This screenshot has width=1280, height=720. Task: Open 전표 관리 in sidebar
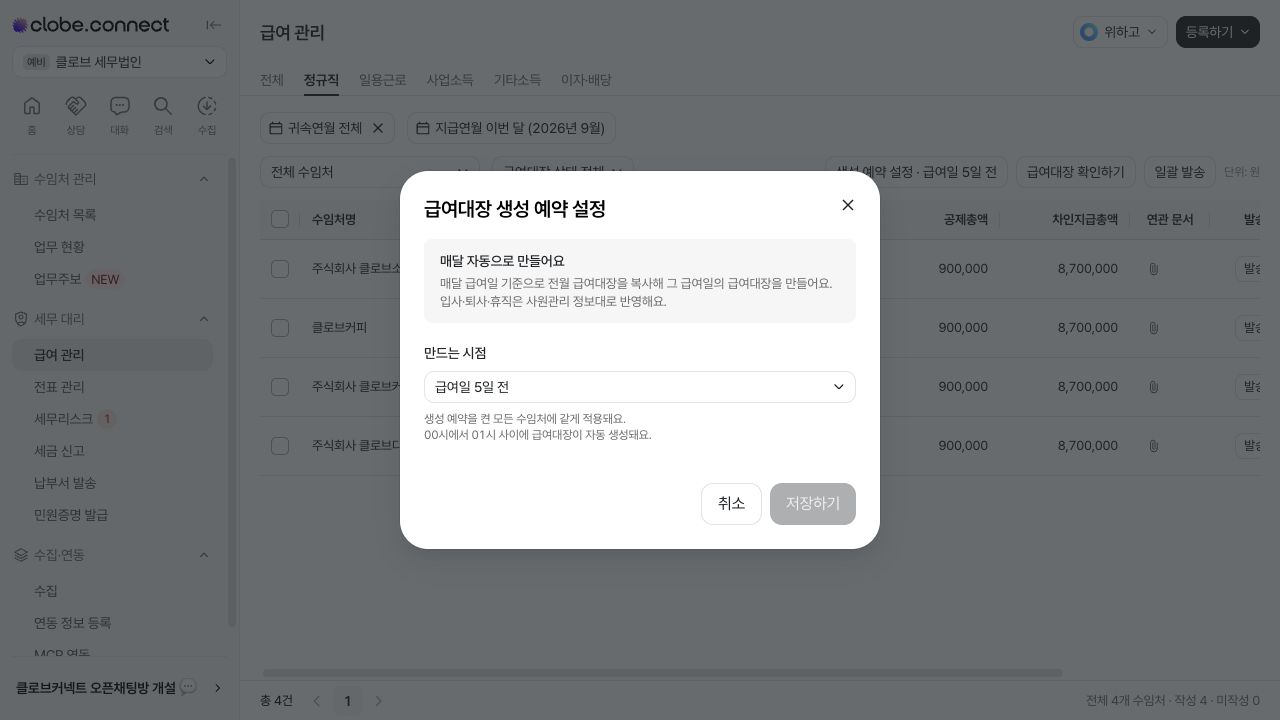click(x=112, y=387)
